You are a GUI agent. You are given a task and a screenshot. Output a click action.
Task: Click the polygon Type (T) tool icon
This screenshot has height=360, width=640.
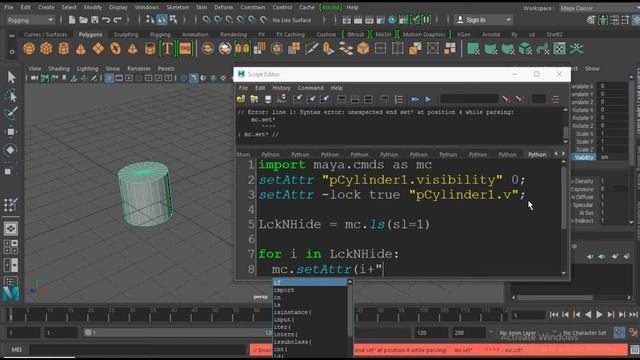[167, 49]
